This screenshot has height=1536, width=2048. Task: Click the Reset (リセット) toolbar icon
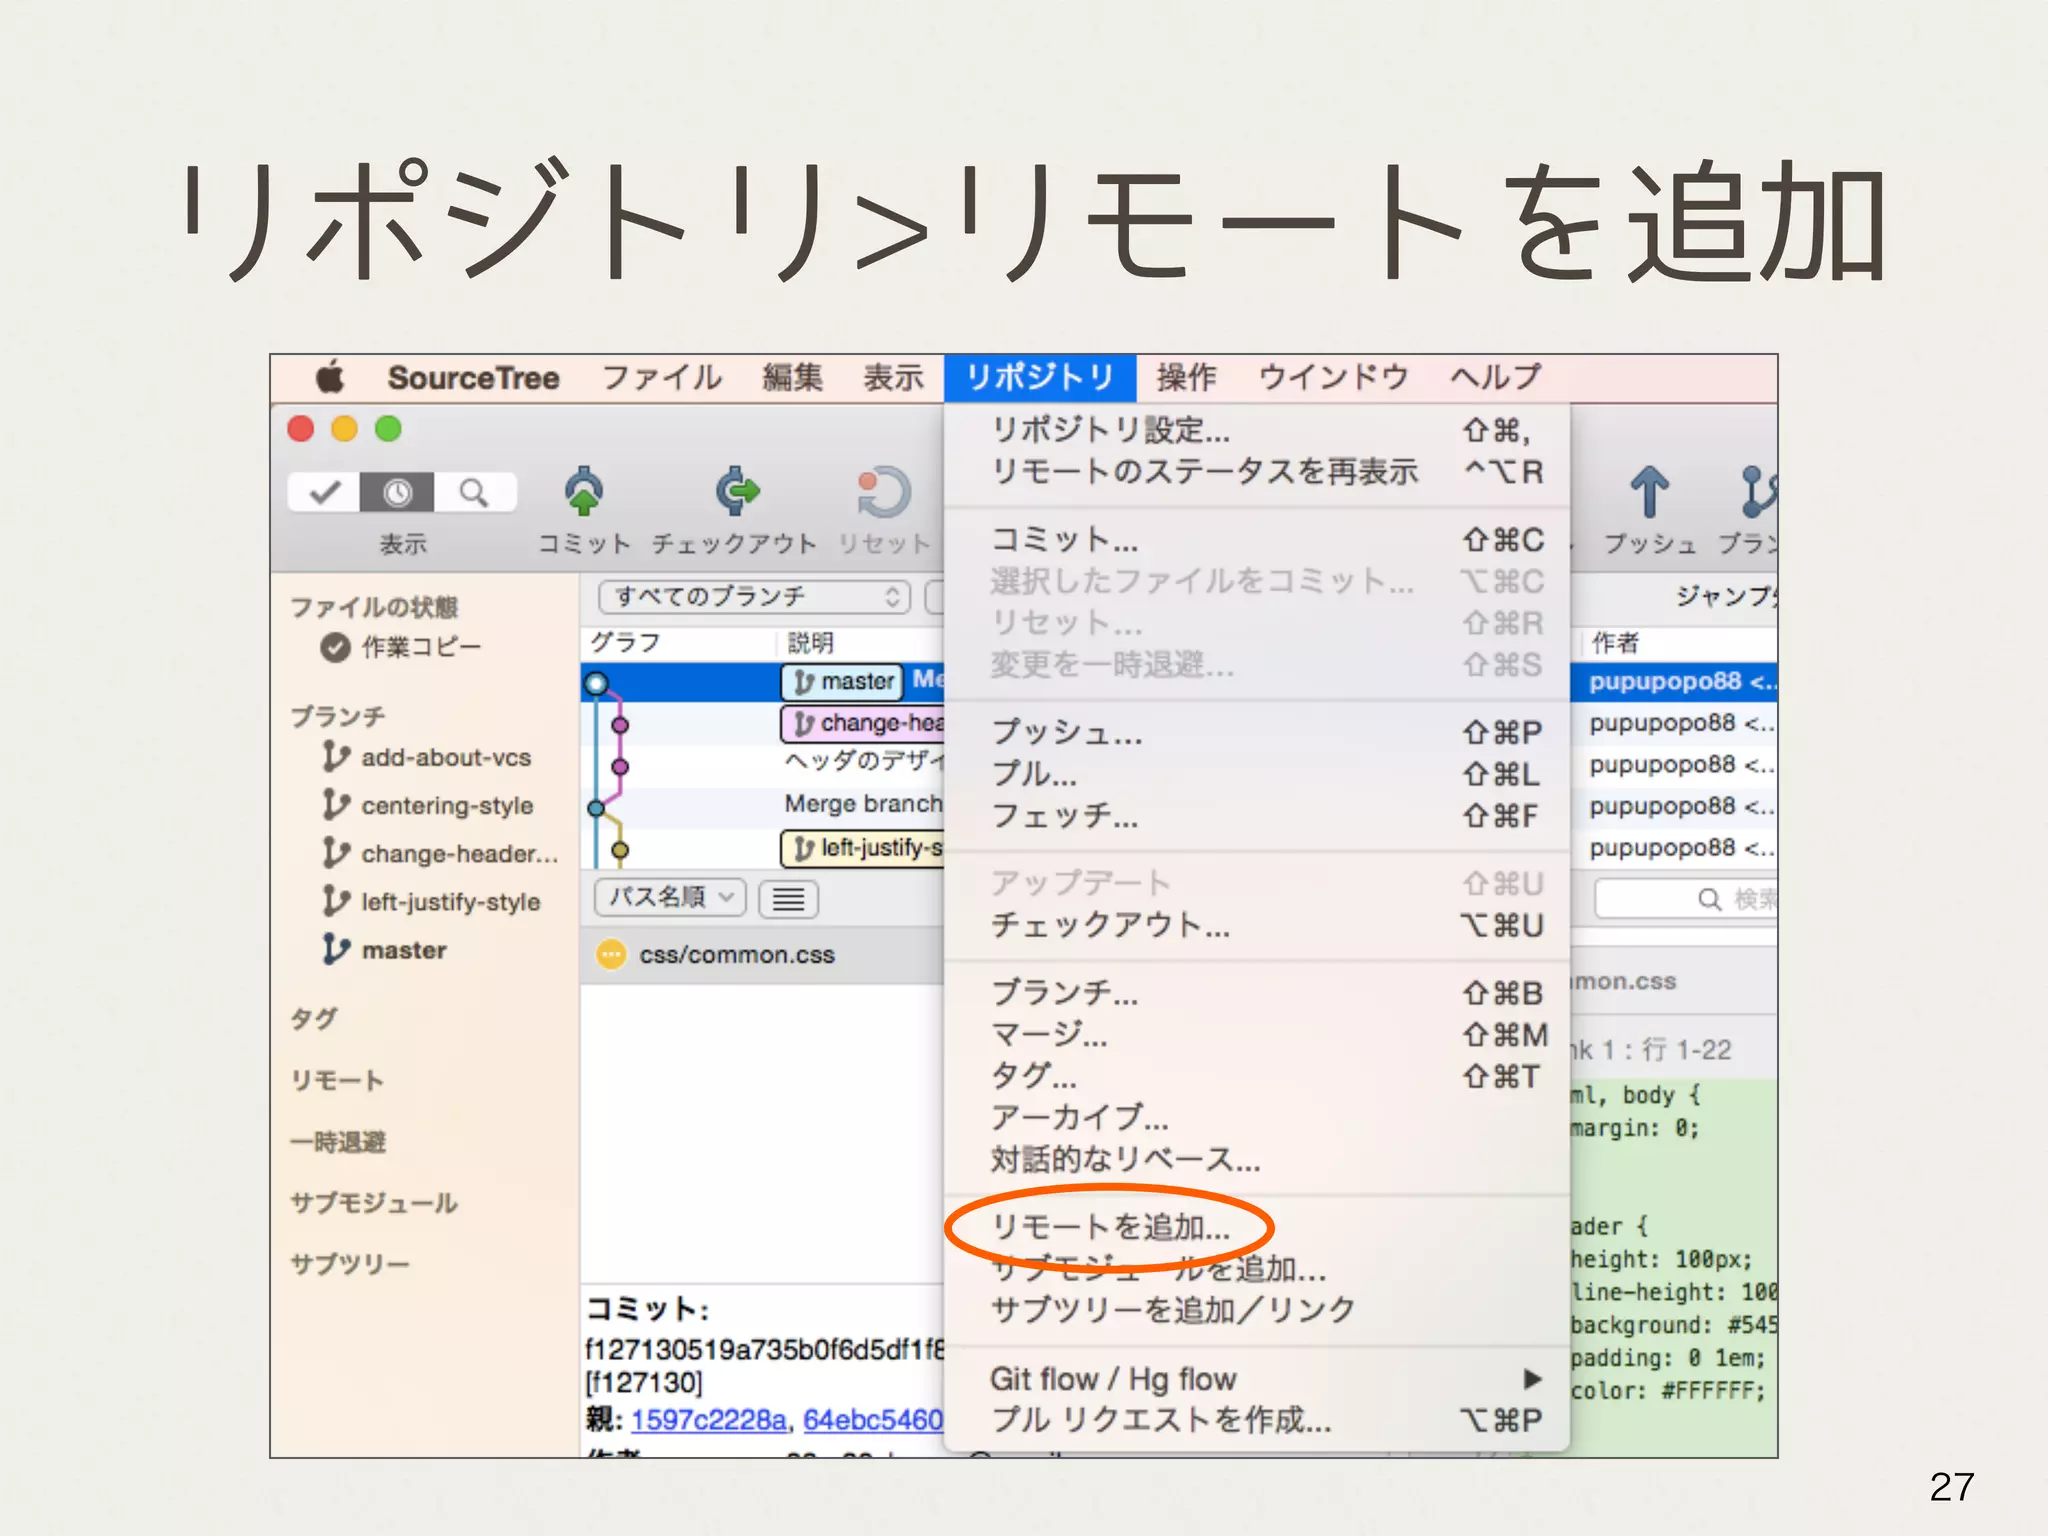883,492
